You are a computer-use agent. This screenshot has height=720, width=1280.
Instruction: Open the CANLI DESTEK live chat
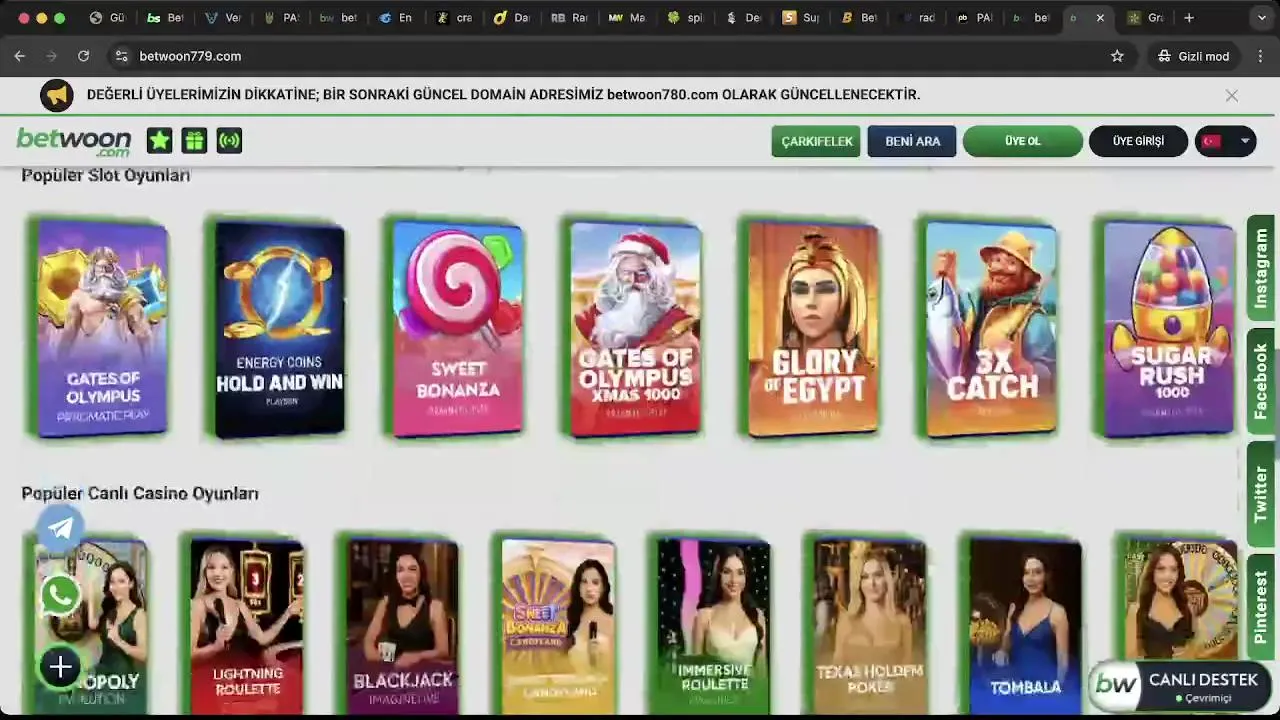tap(1180, 686)
